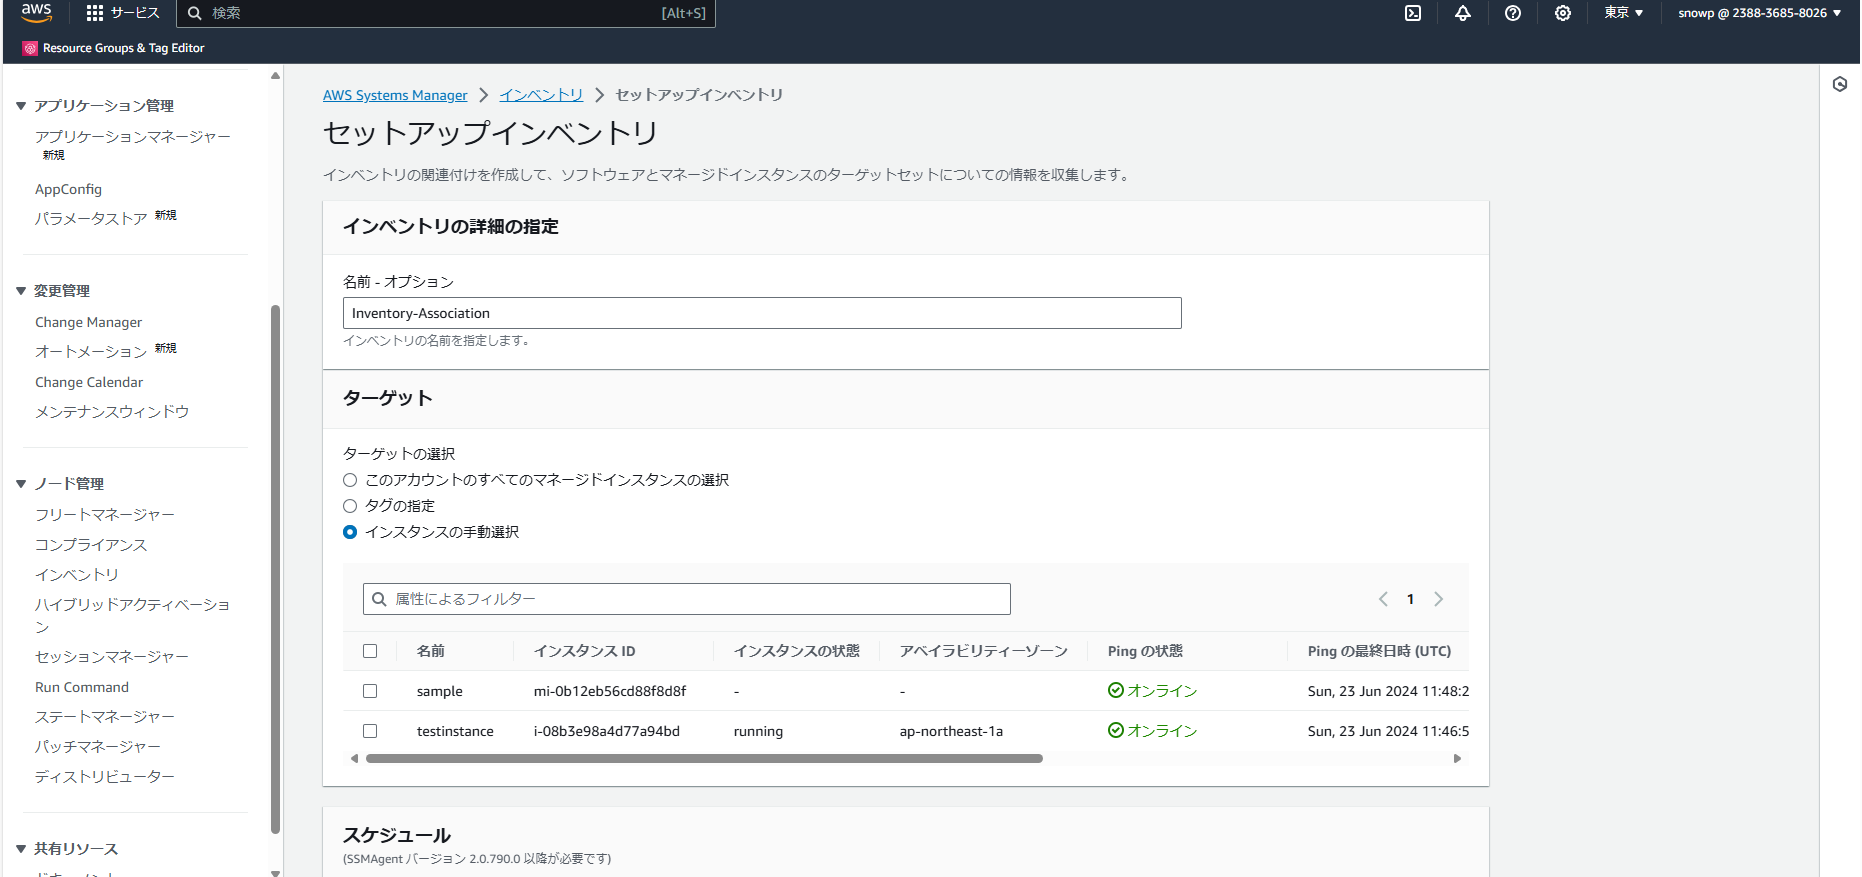Open インベントリ in the sidebar
Screen dimensions: 1862x877
click(77, 575)
